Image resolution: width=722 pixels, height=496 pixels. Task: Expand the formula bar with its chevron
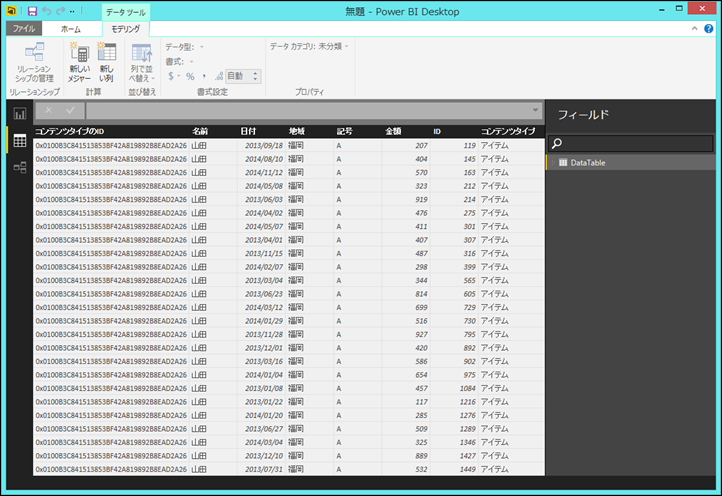click(x=535, y=110)
